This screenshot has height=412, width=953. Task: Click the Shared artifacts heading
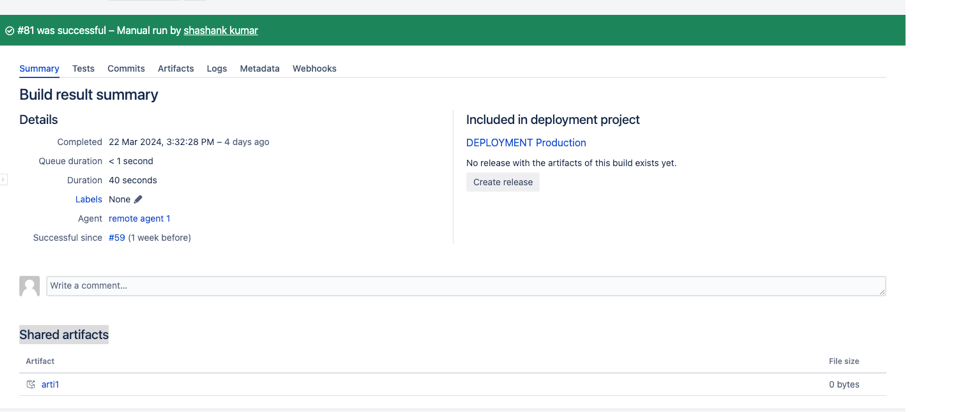pyautogui.click(x=64, y=335)
